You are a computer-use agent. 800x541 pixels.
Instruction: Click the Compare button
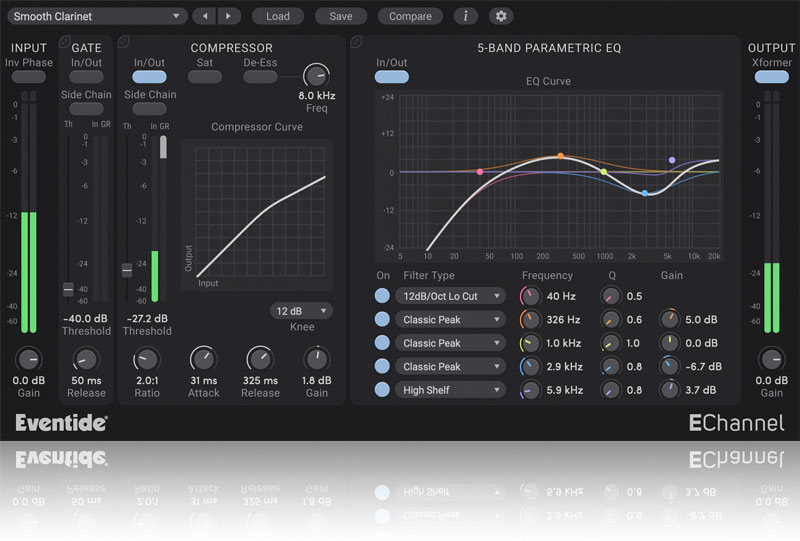point(410,16)
